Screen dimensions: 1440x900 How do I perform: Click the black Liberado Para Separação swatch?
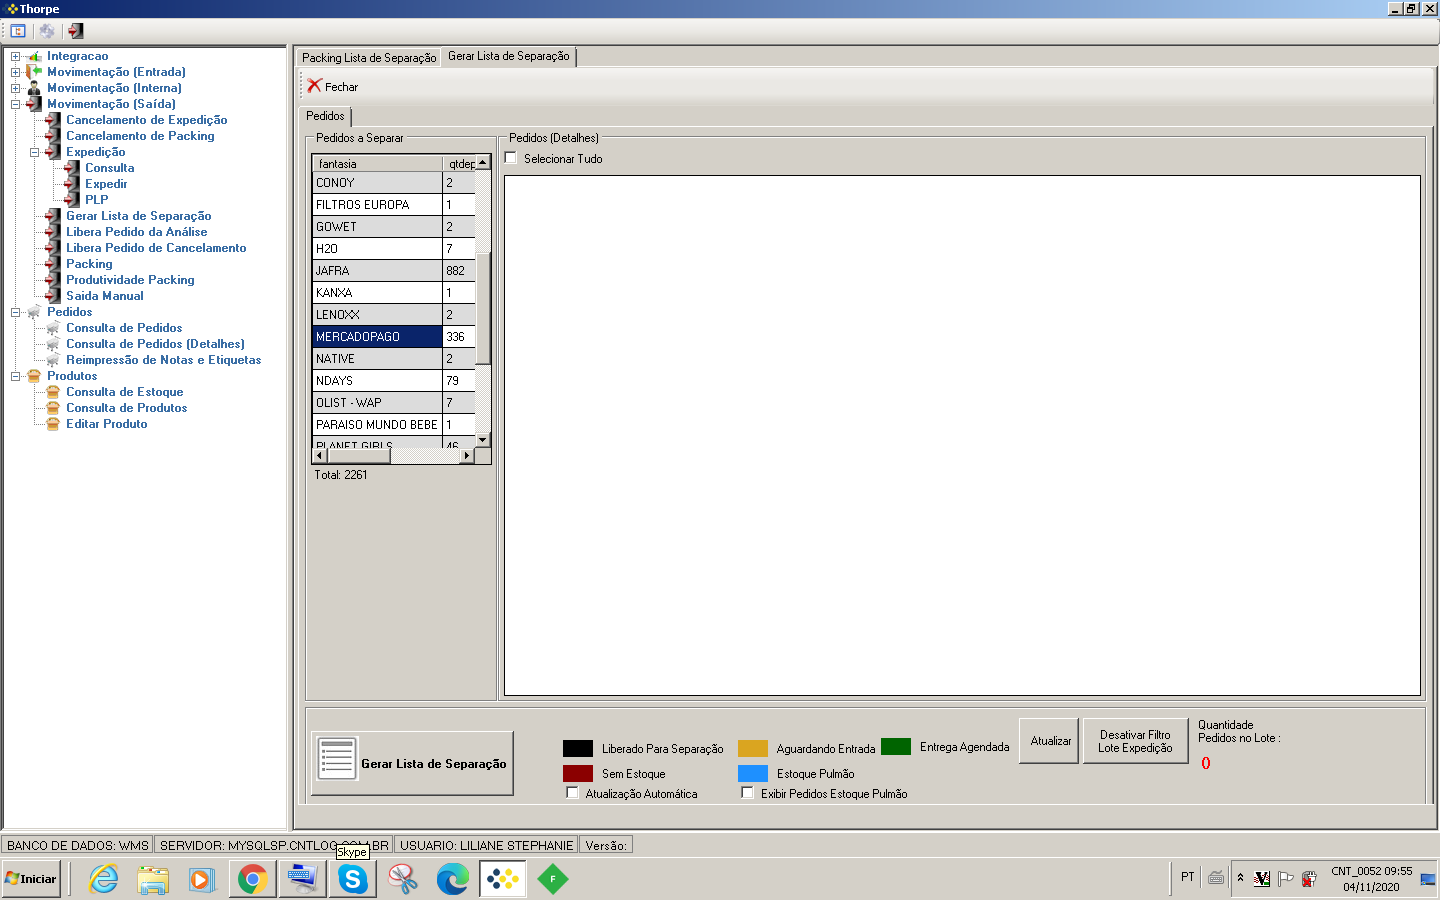tap(578, 748)
